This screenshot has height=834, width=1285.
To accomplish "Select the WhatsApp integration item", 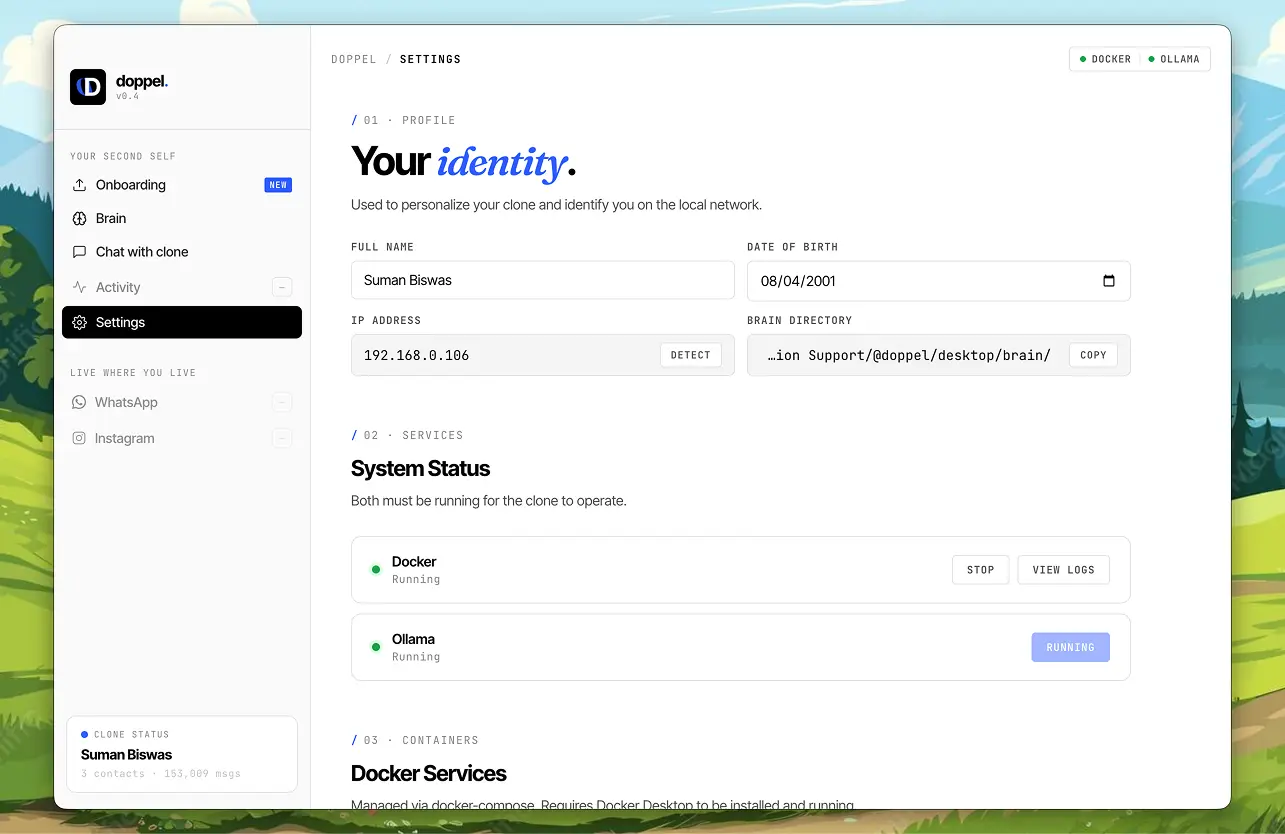I will click(182, 402).
